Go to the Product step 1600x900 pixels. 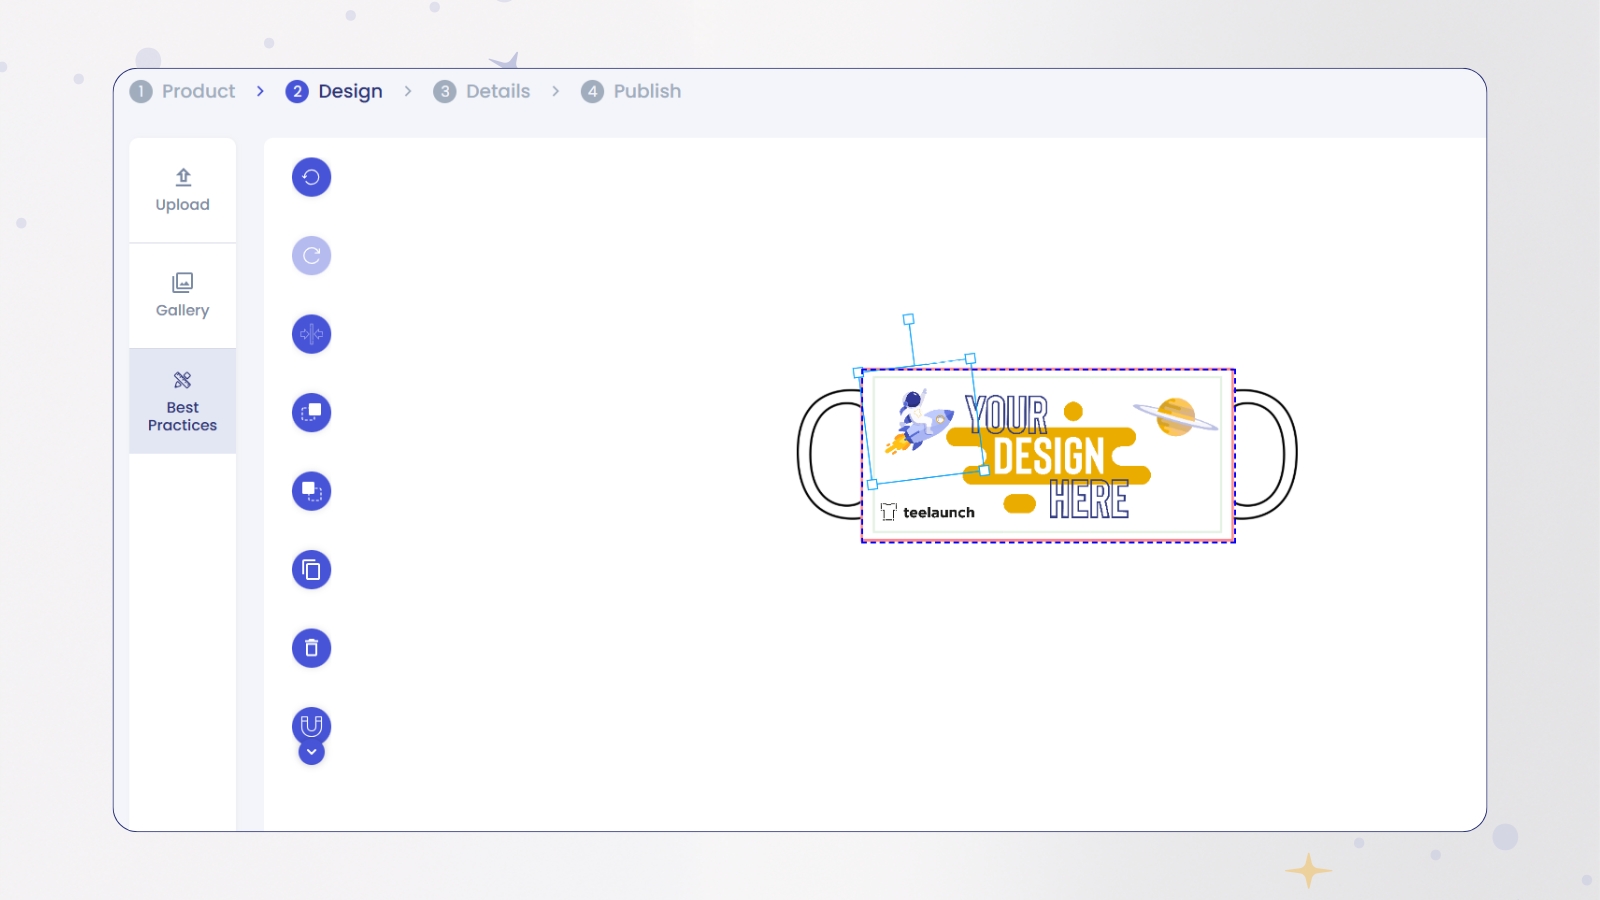183,91
